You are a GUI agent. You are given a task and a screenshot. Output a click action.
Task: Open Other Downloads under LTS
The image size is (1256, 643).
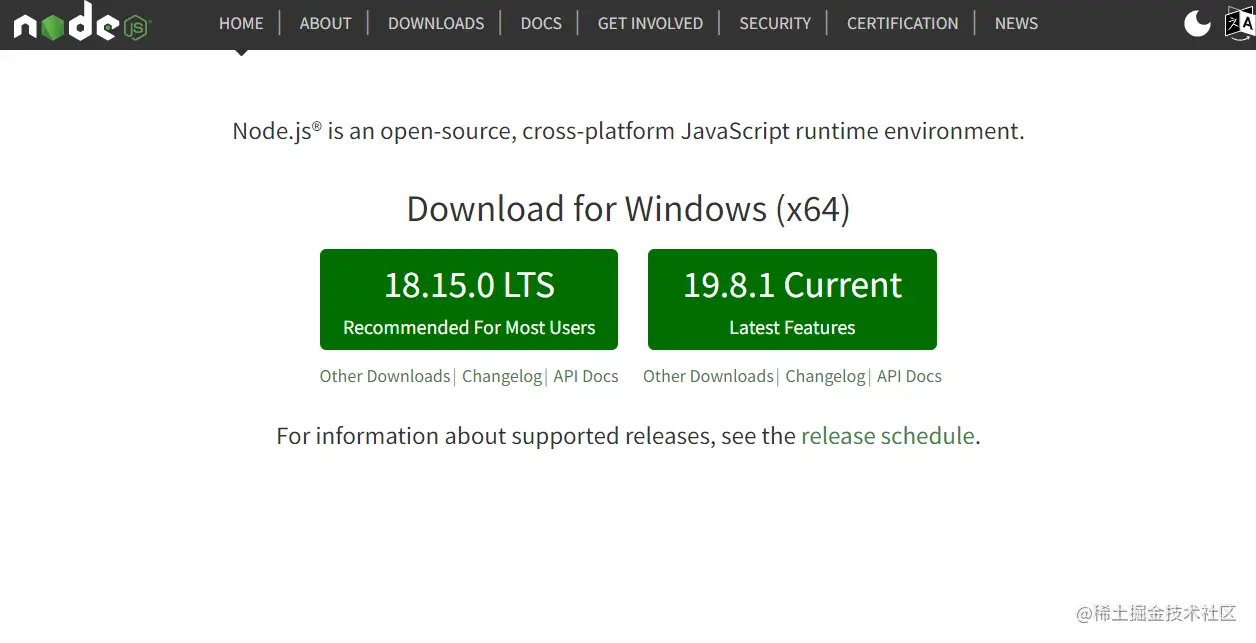[x=385, y=376]
